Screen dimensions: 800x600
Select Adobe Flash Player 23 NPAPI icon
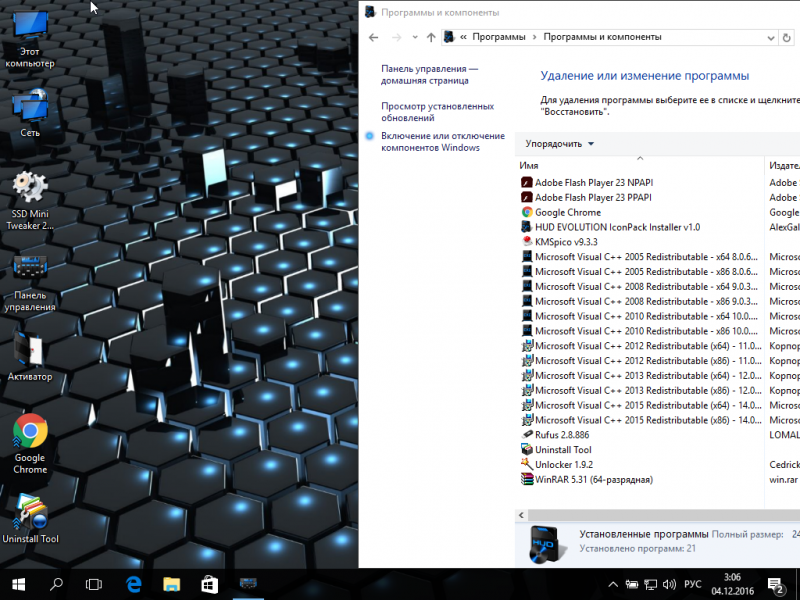[527, 183]
